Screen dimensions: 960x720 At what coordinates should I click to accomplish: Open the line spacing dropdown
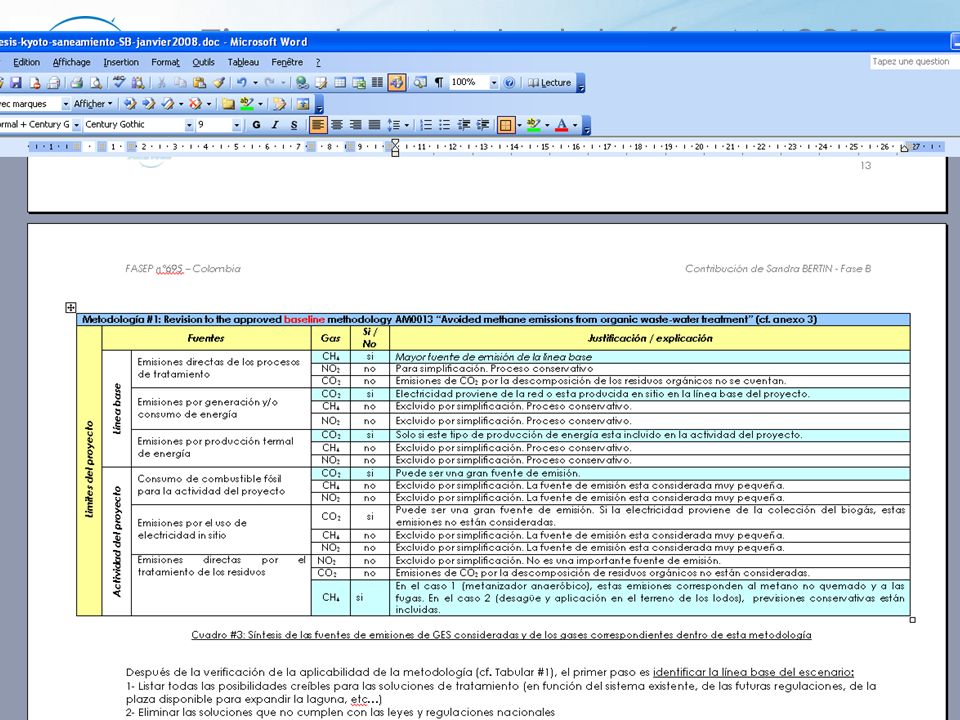coord(407,125)
